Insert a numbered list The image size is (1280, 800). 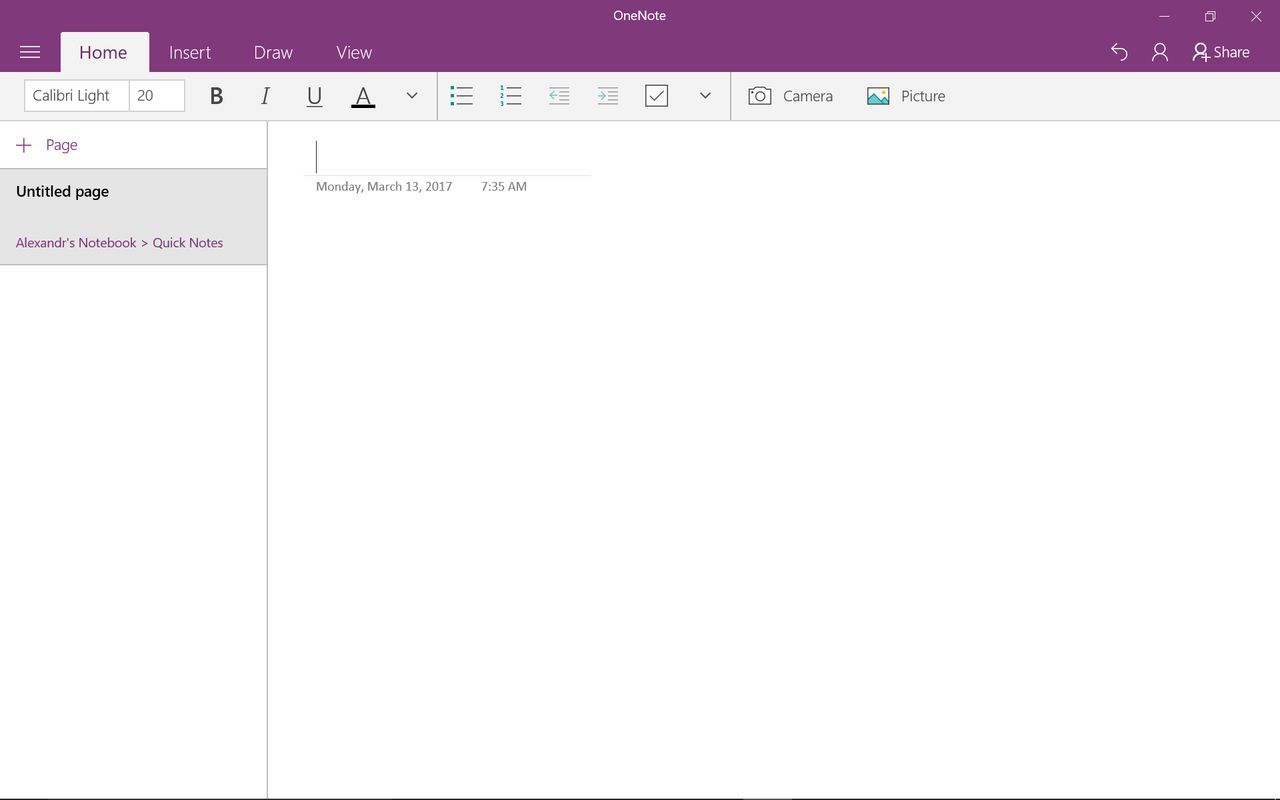coord(511,96)
